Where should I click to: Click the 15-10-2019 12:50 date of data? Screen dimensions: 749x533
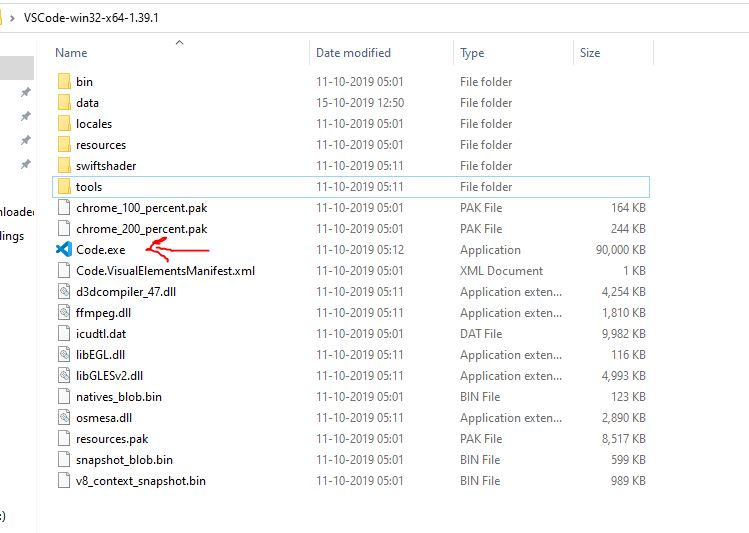point(360,103)
